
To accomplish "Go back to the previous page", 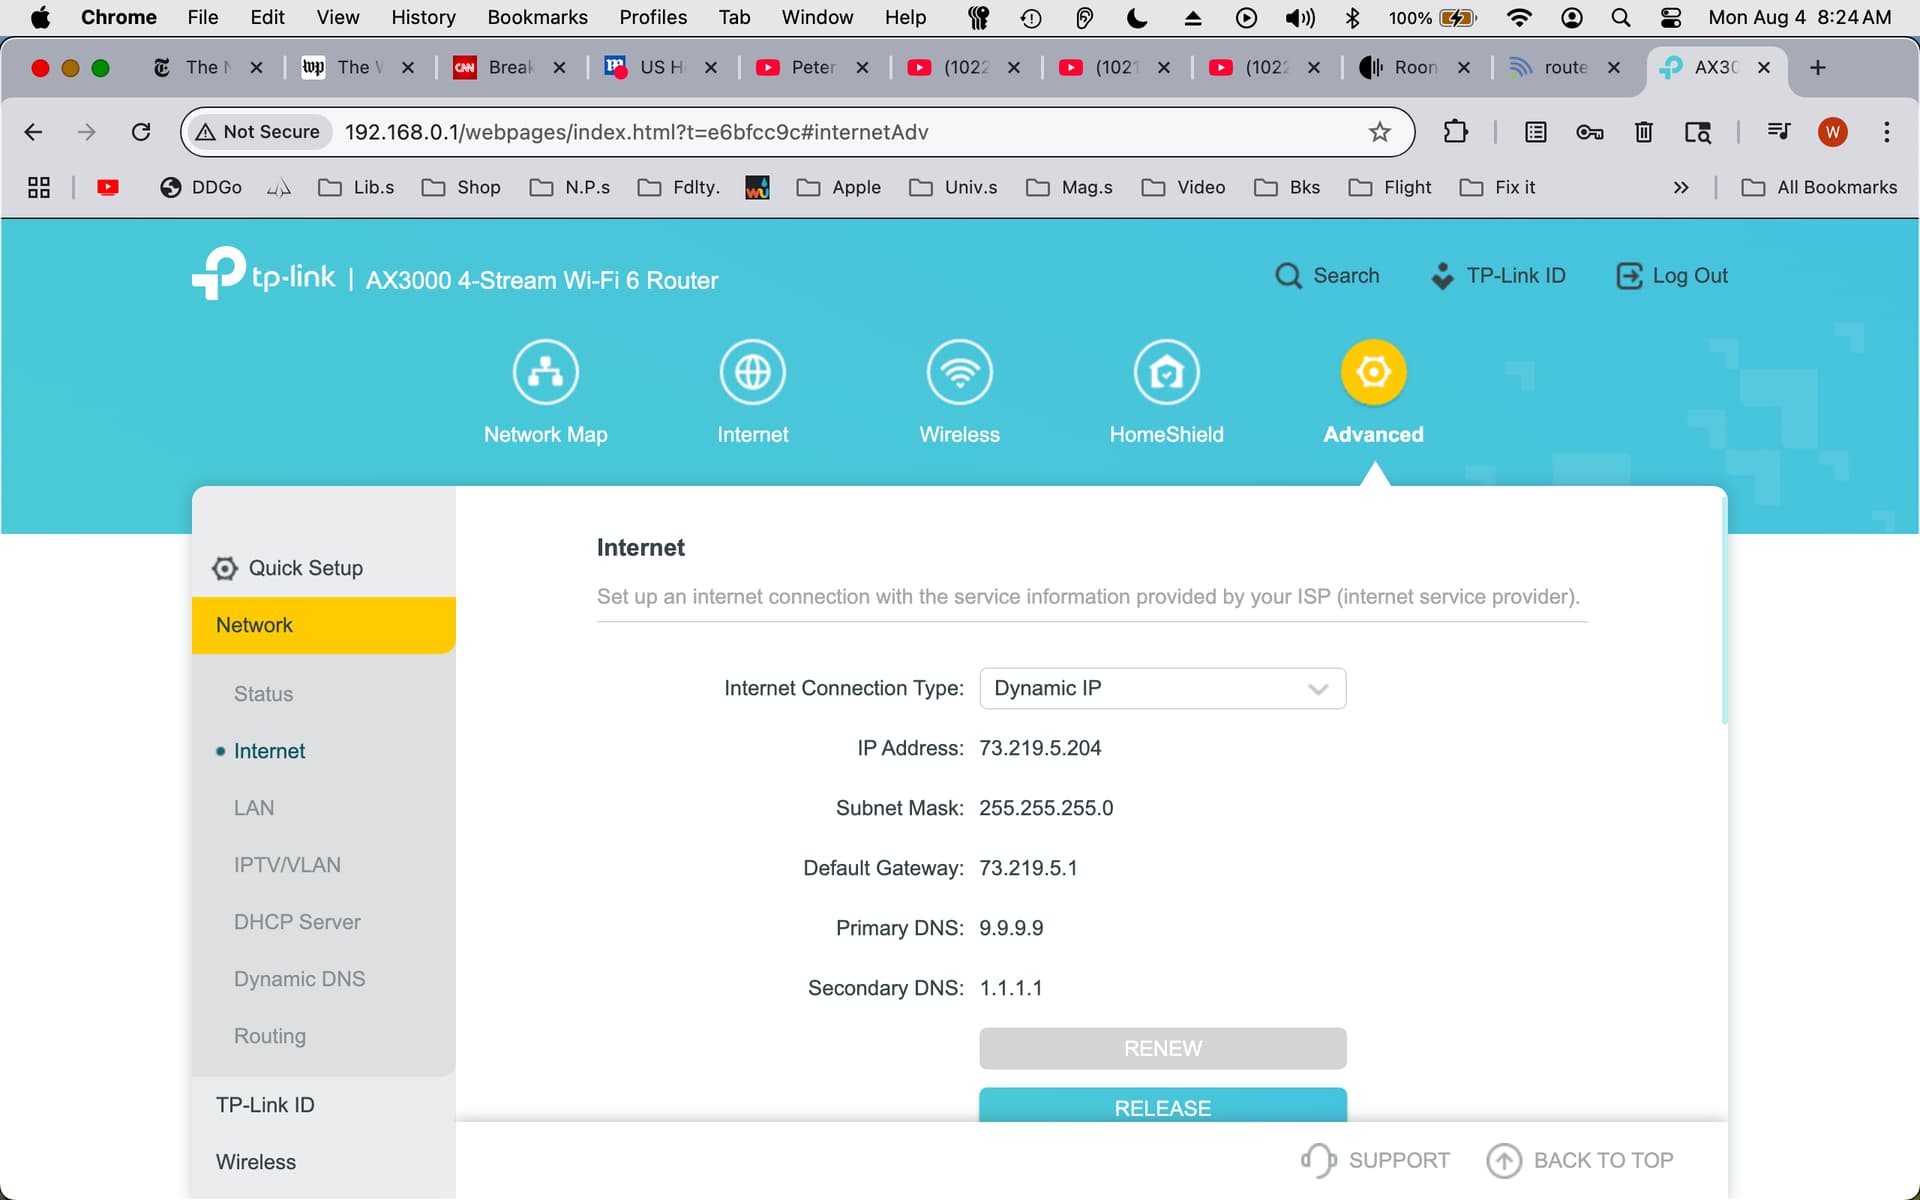I will tap(33, 132).
